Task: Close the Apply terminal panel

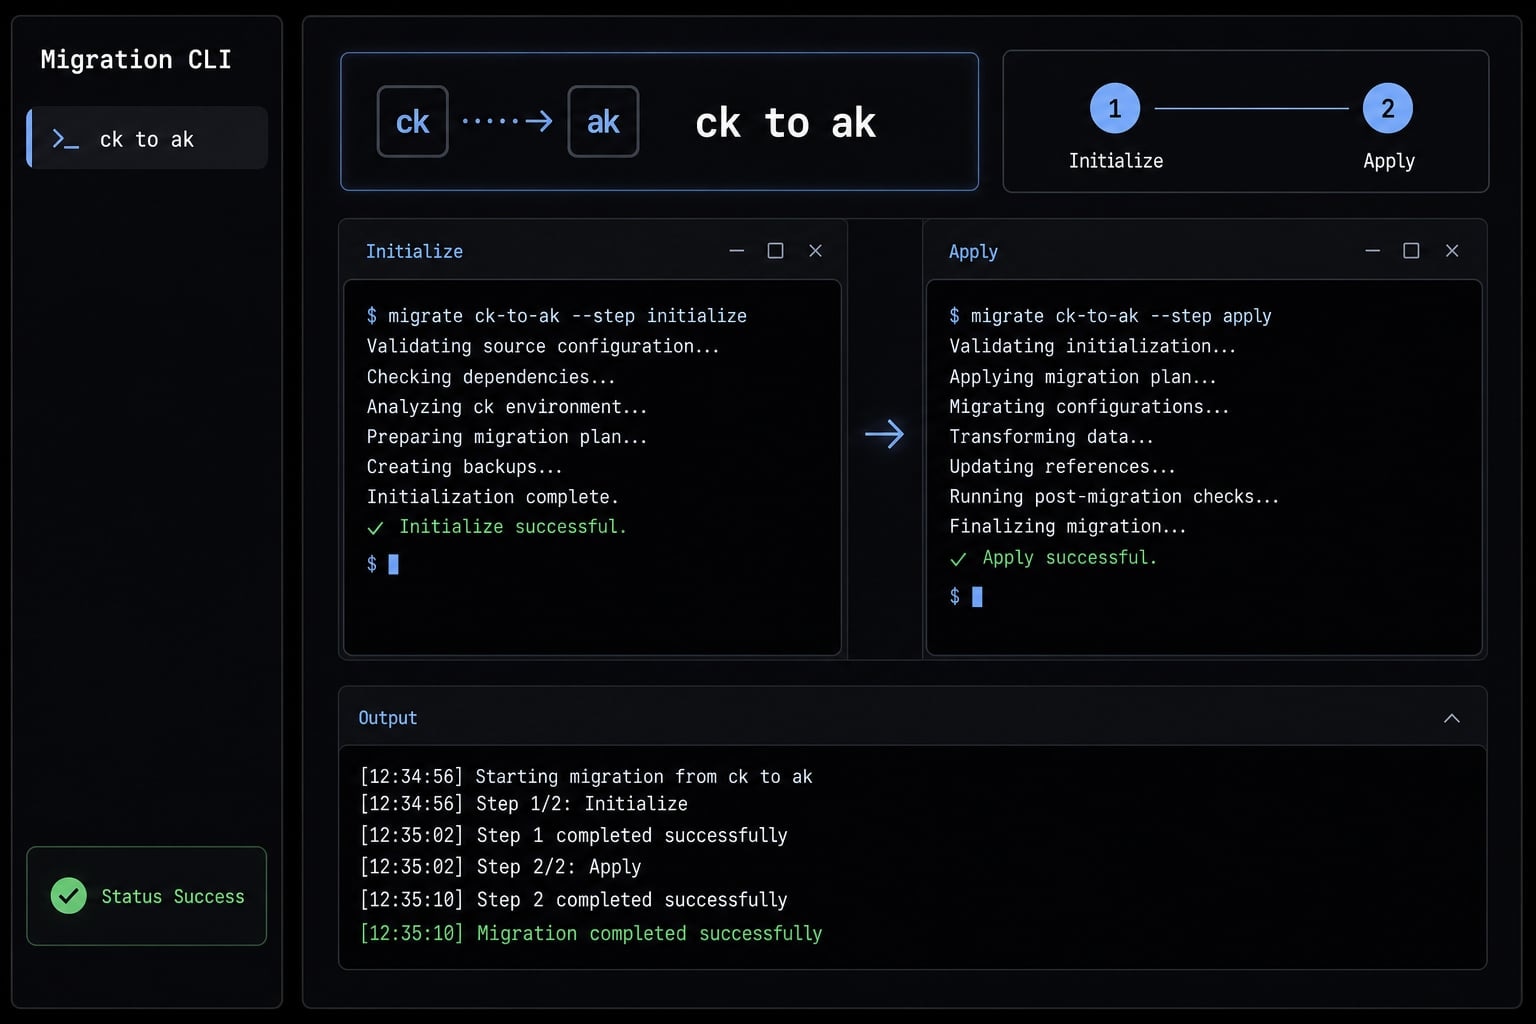Action: pyautogui.click(x=1452, y=251)
